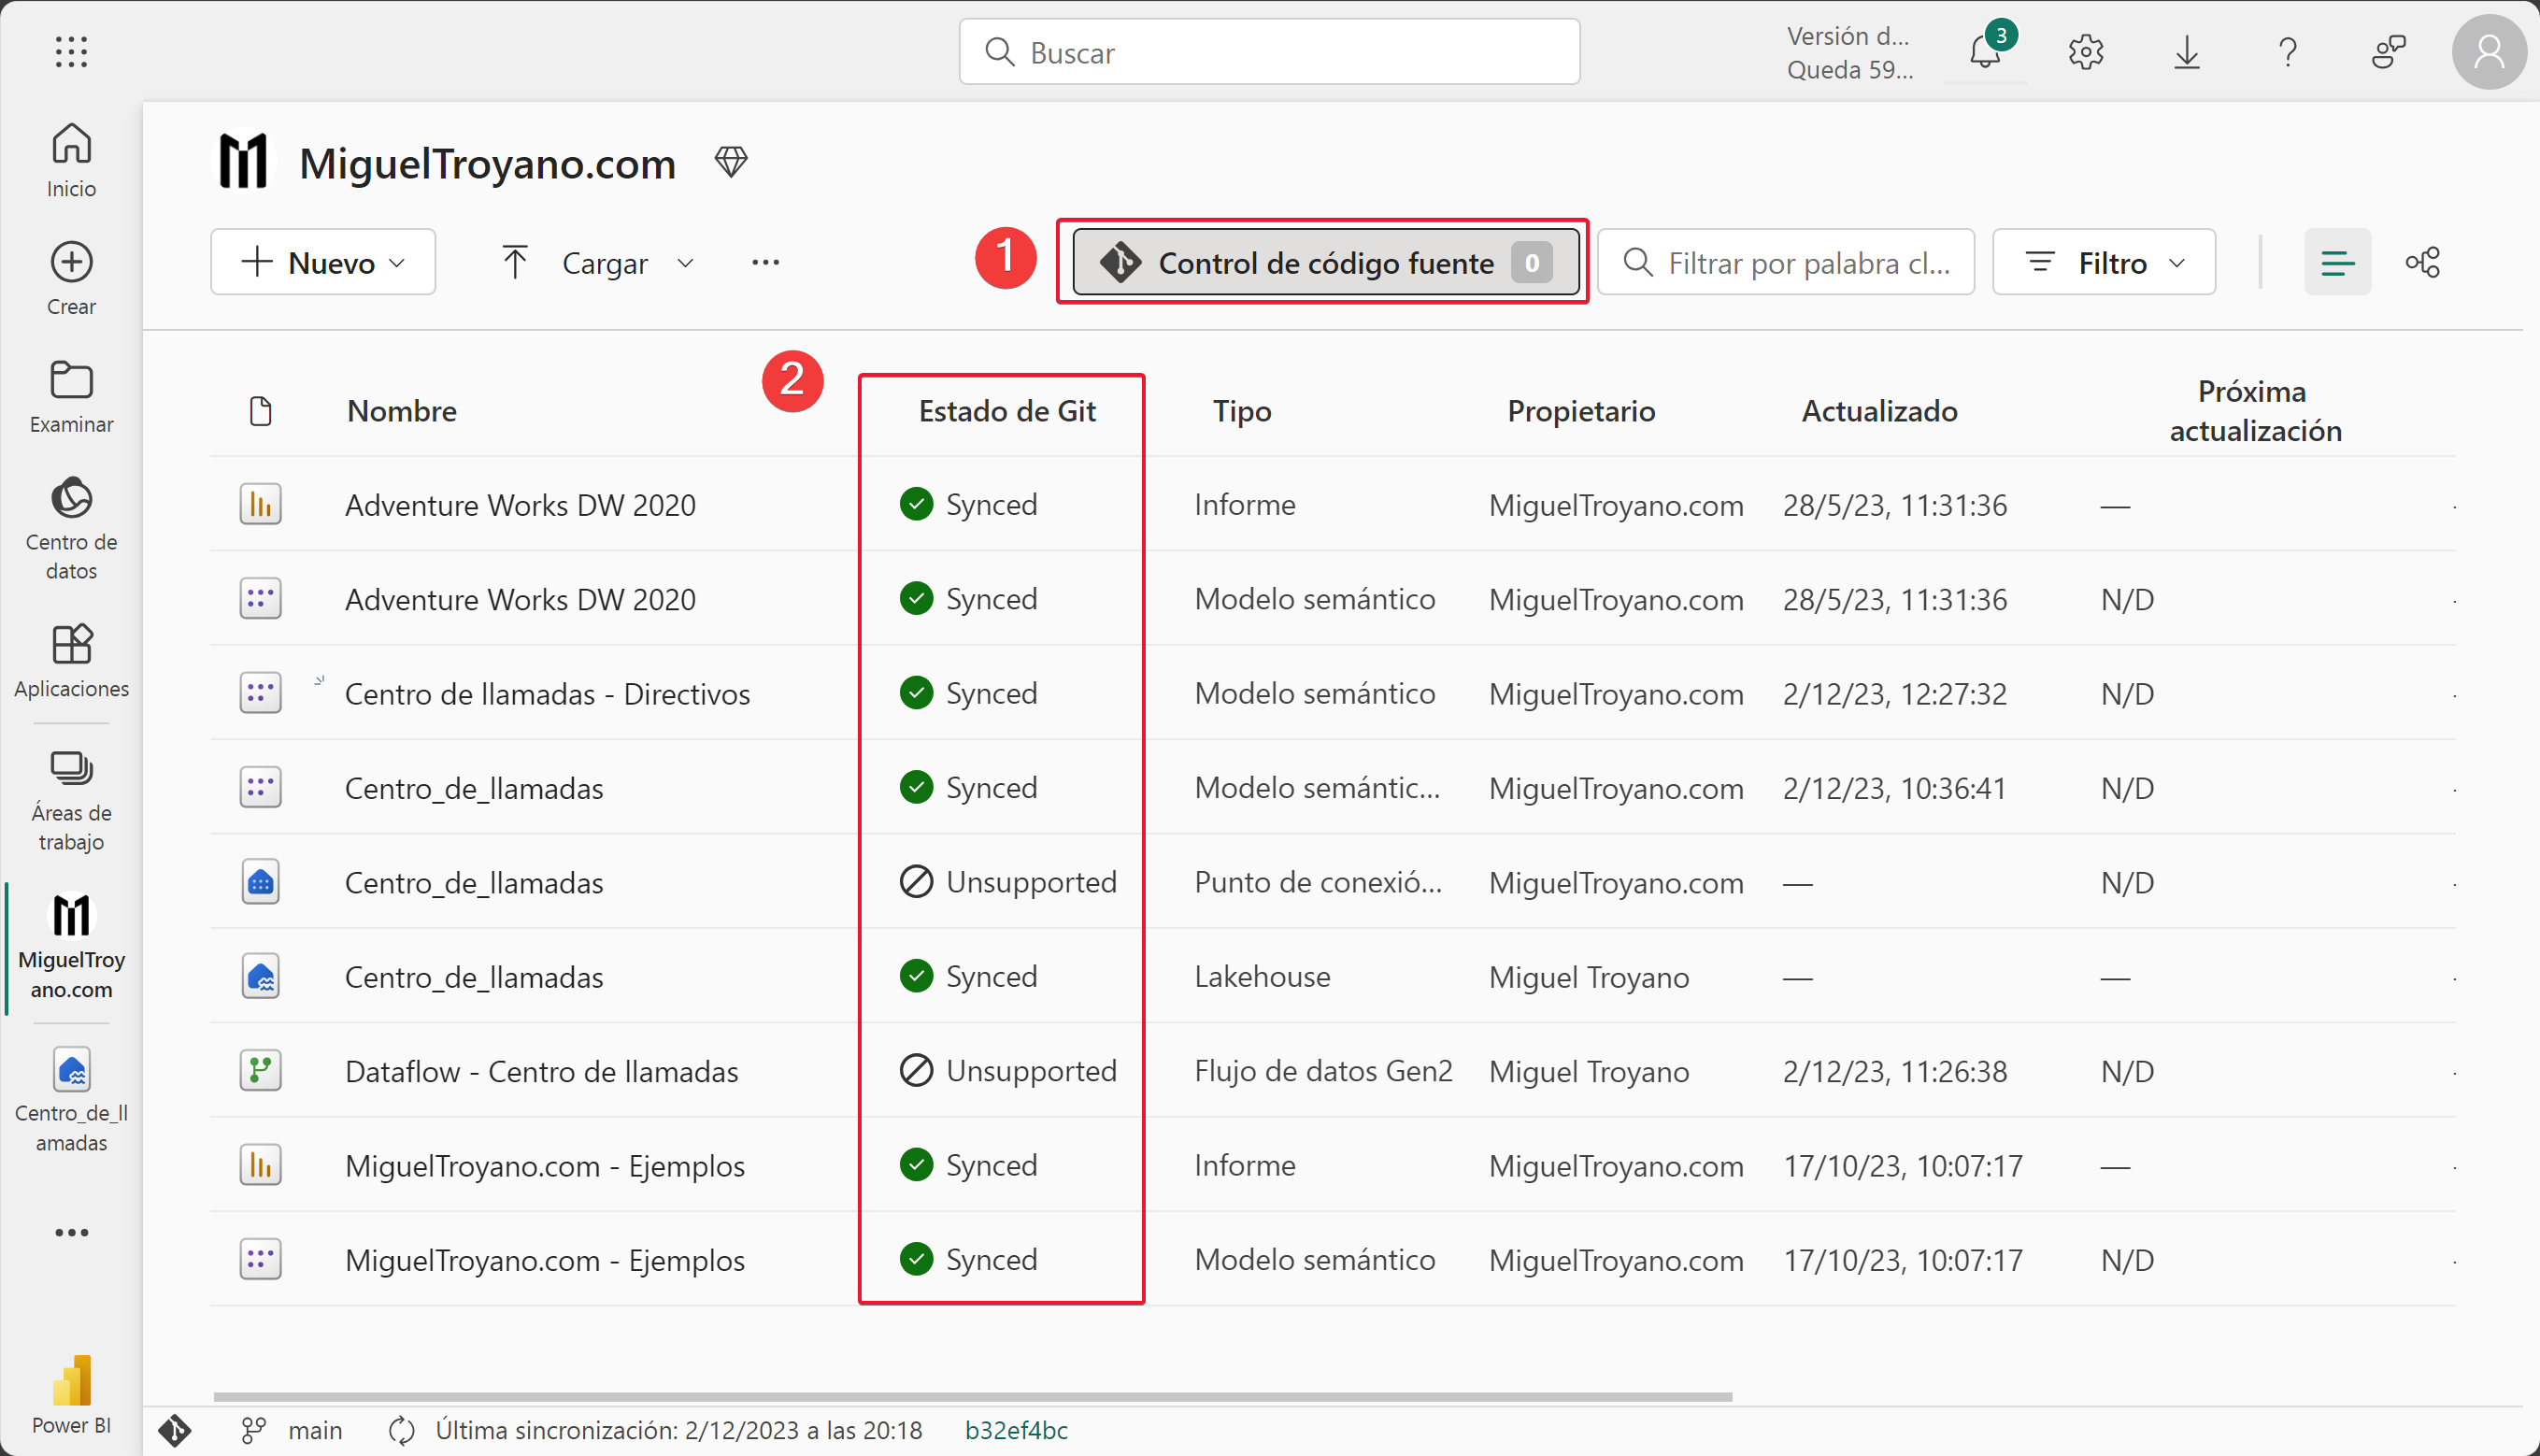Open more toolbar options ellipsis
Viewport: 2540px width, 1456px height.
[765, 262]
